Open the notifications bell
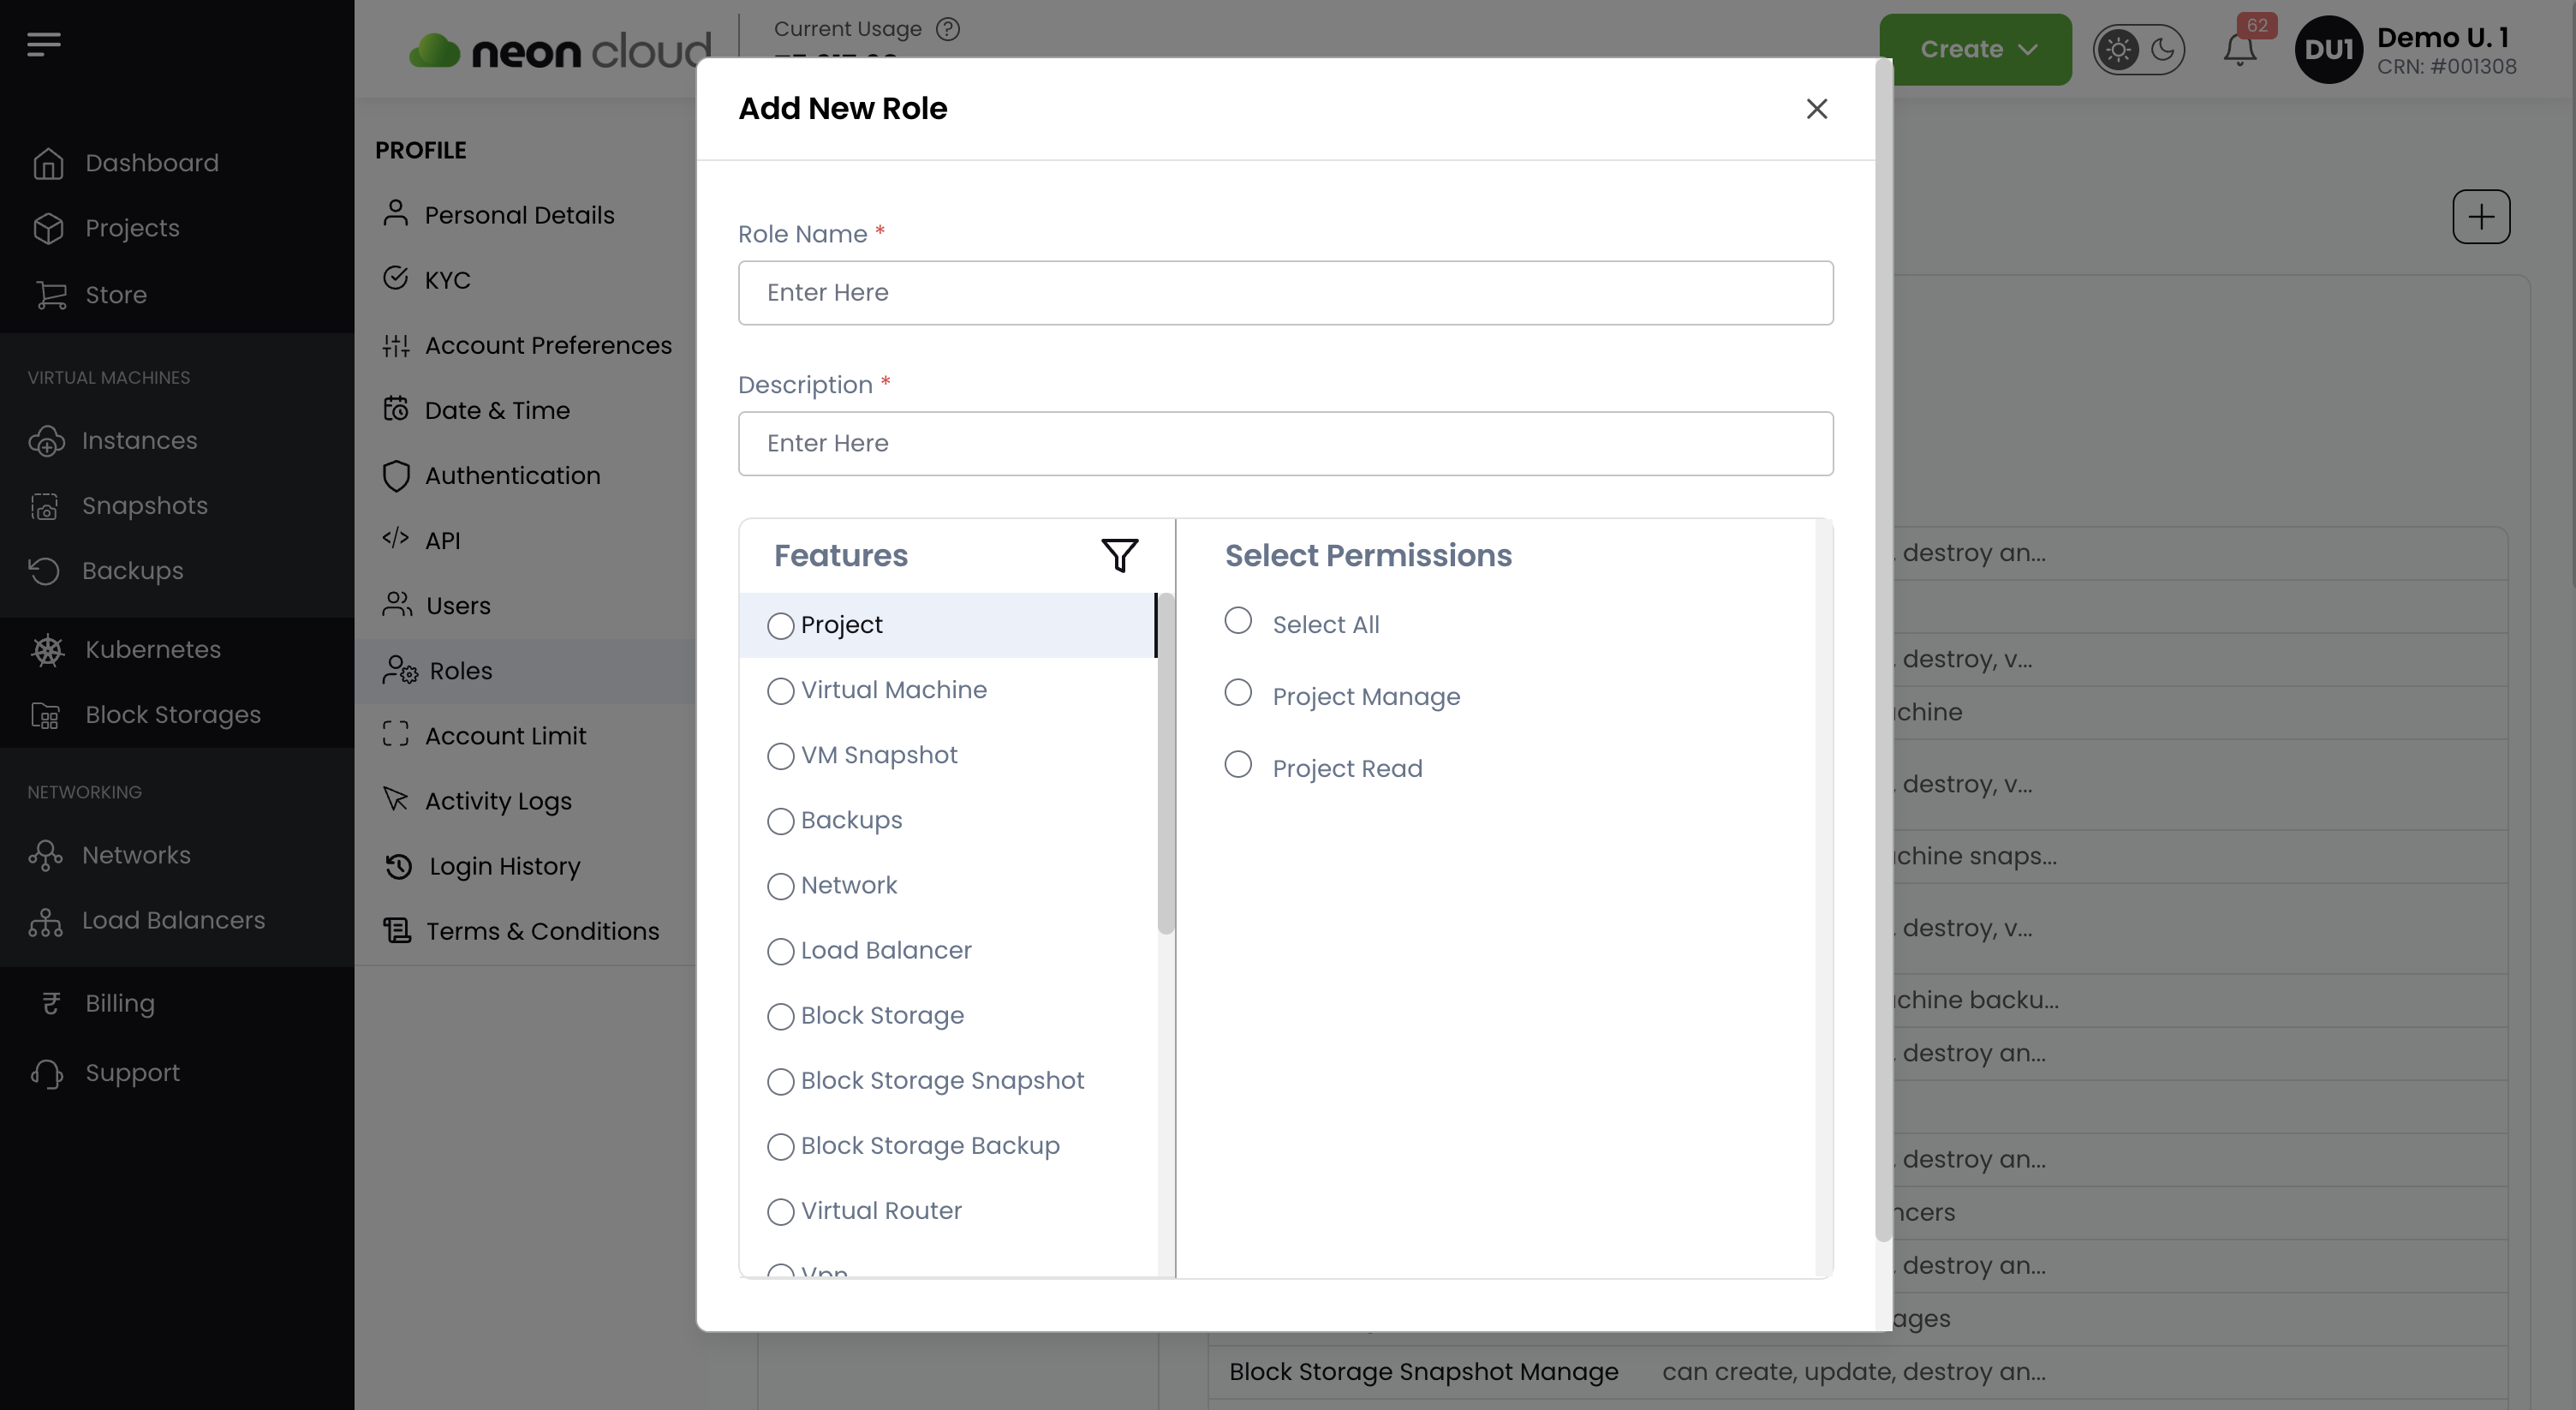This screenshot has width=2576, height=1410. pyautogui.click(x=2239, y=49)
